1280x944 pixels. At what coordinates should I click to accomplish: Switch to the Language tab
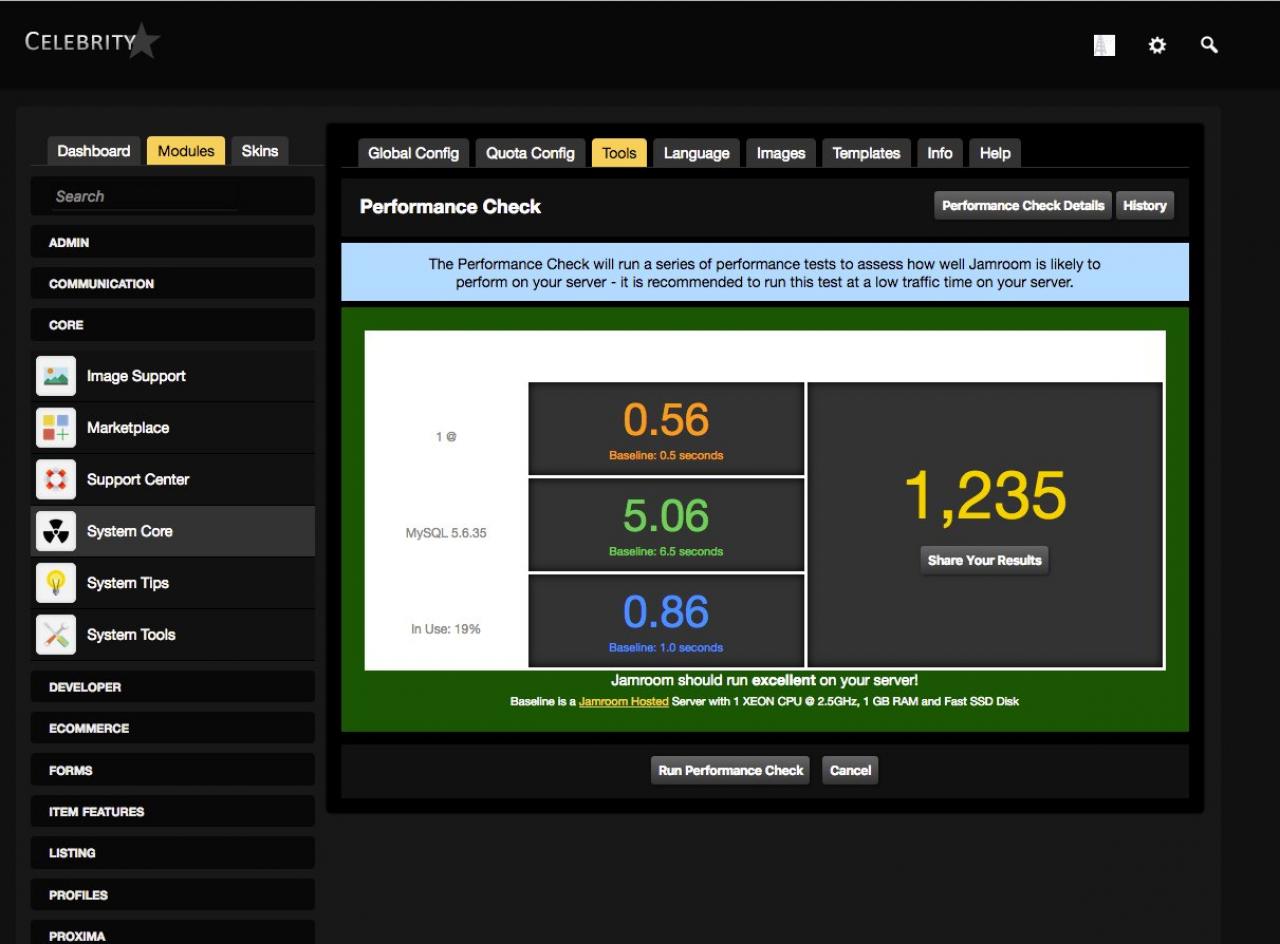(x=696, y=153)
